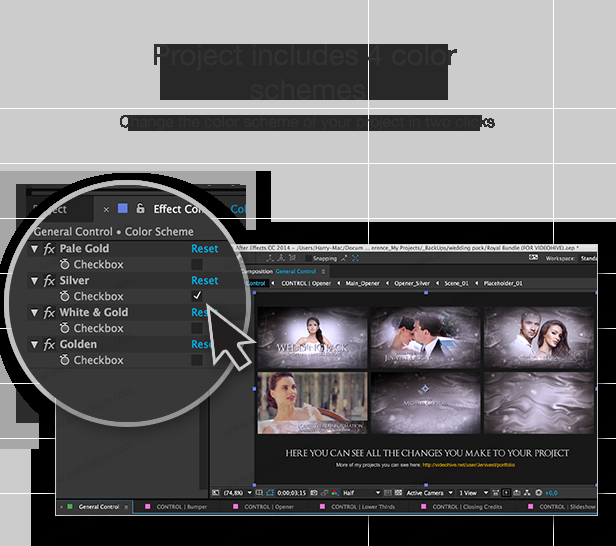Open the videohive portfolio link
Viewport: 616px width, 546px height.
469,465
